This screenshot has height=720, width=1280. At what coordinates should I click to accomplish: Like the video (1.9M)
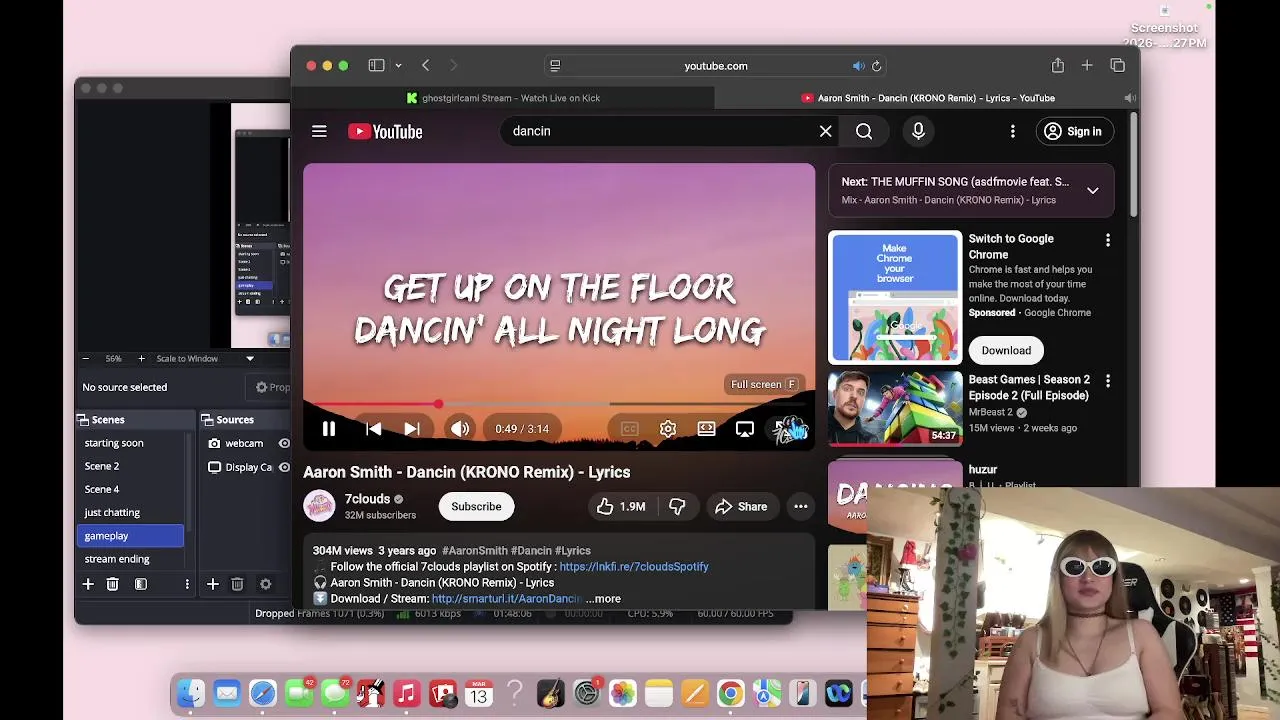621,506
